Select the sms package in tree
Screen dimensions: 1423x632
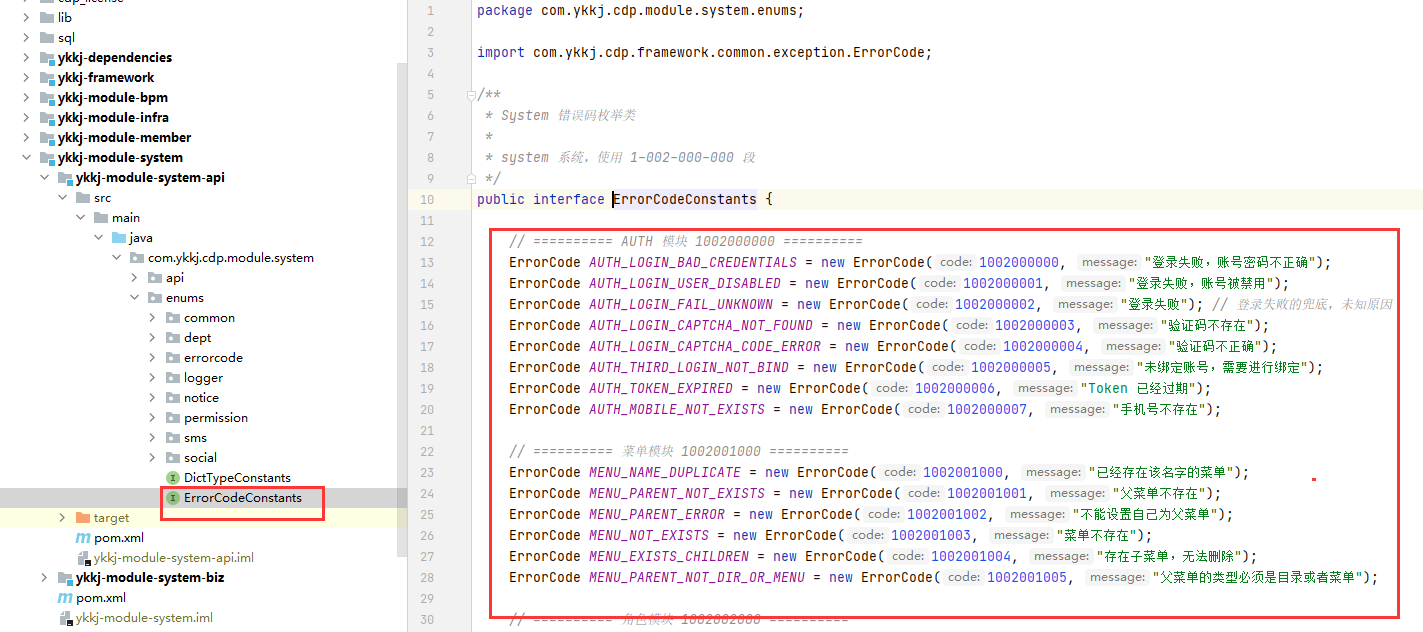(195, 437)
